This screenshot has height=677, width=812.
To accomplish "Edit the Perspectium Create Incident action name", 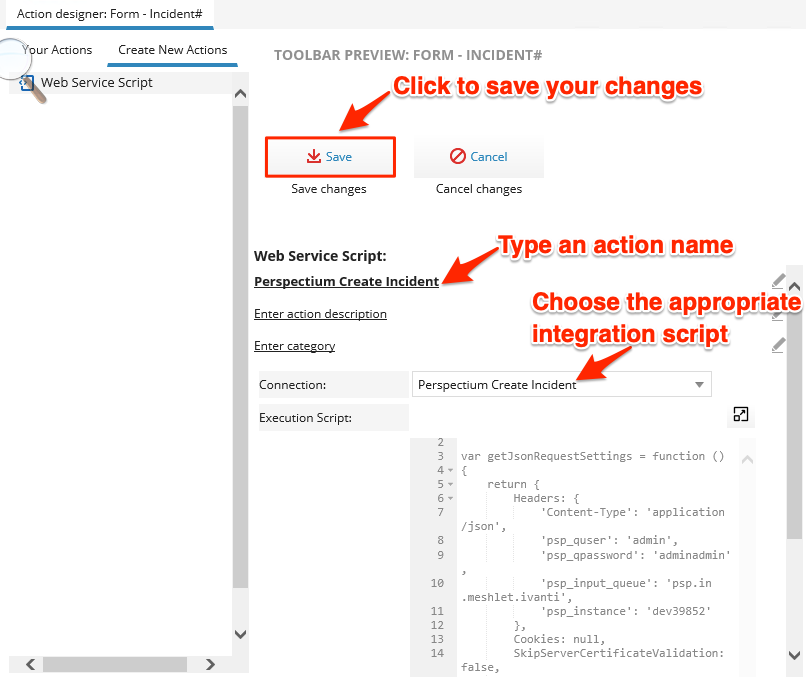I will (x=346, y=281).
